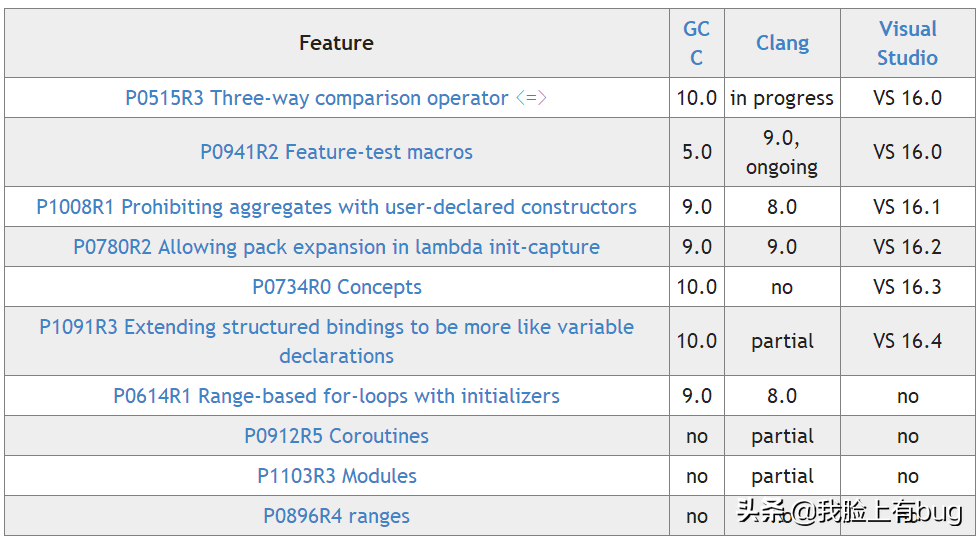979x540 pixels.
Task: Click the VS 16.3 cell for Concepts
Action: (x=907, y=287)
